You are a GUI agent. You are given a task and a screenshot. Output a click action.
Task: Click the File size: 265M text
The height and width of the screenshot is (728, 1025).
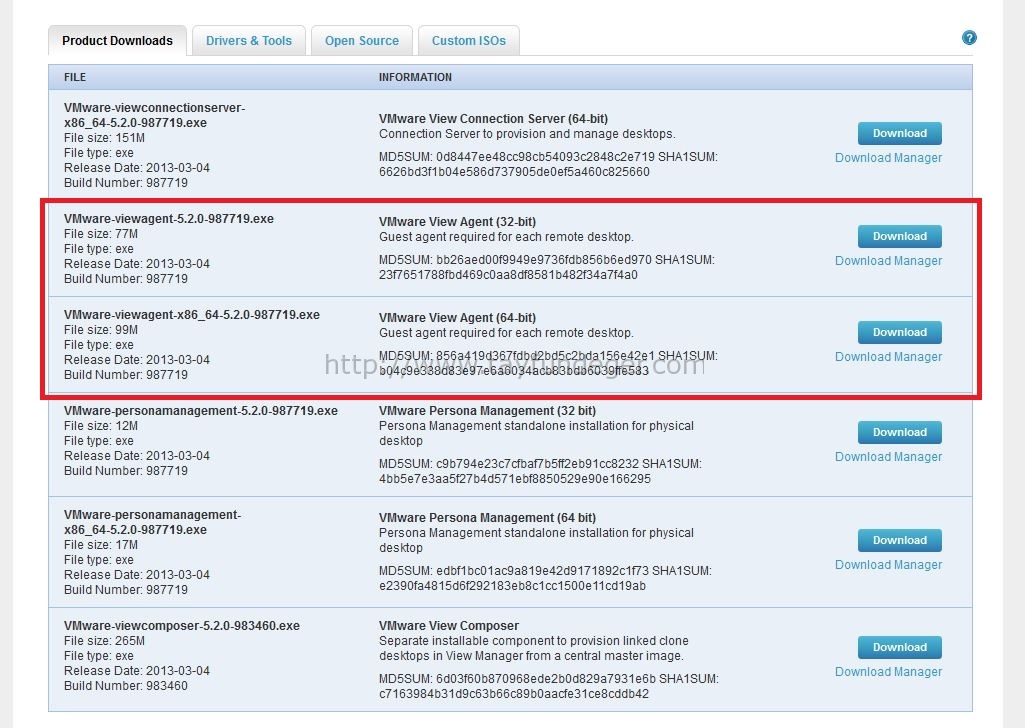pos(105,641)
